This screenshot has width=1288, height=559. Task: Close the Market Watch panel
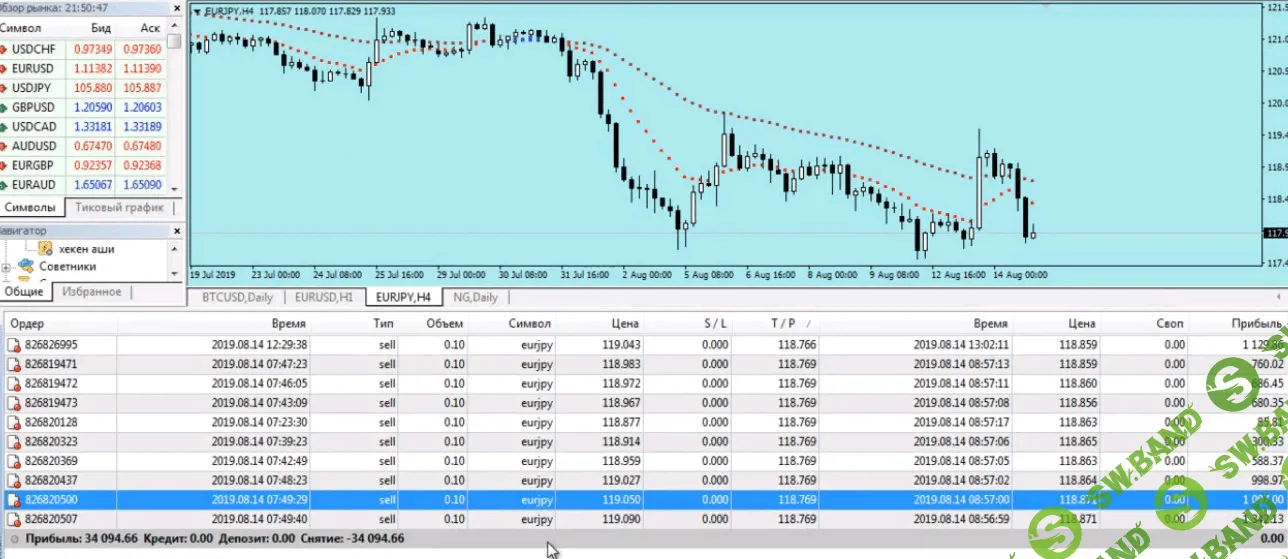177,6
